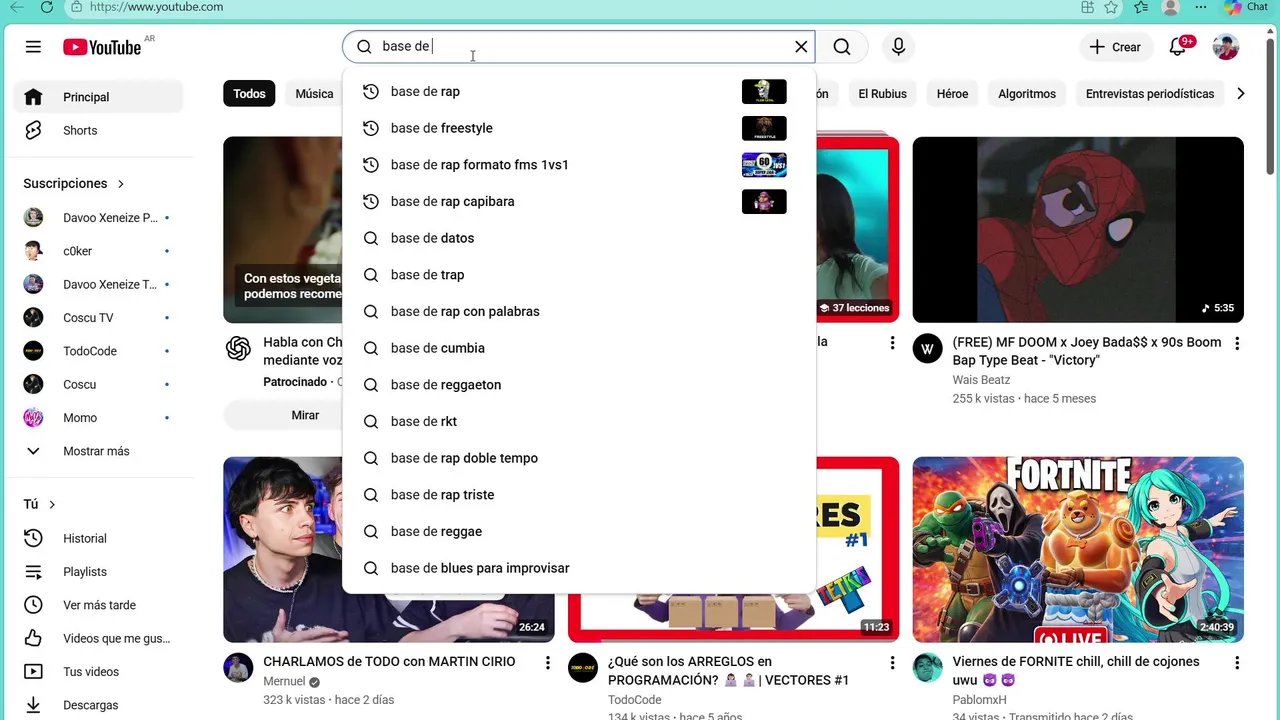
Task: Open Momo channel subscription
Action: tap(98, 418)
